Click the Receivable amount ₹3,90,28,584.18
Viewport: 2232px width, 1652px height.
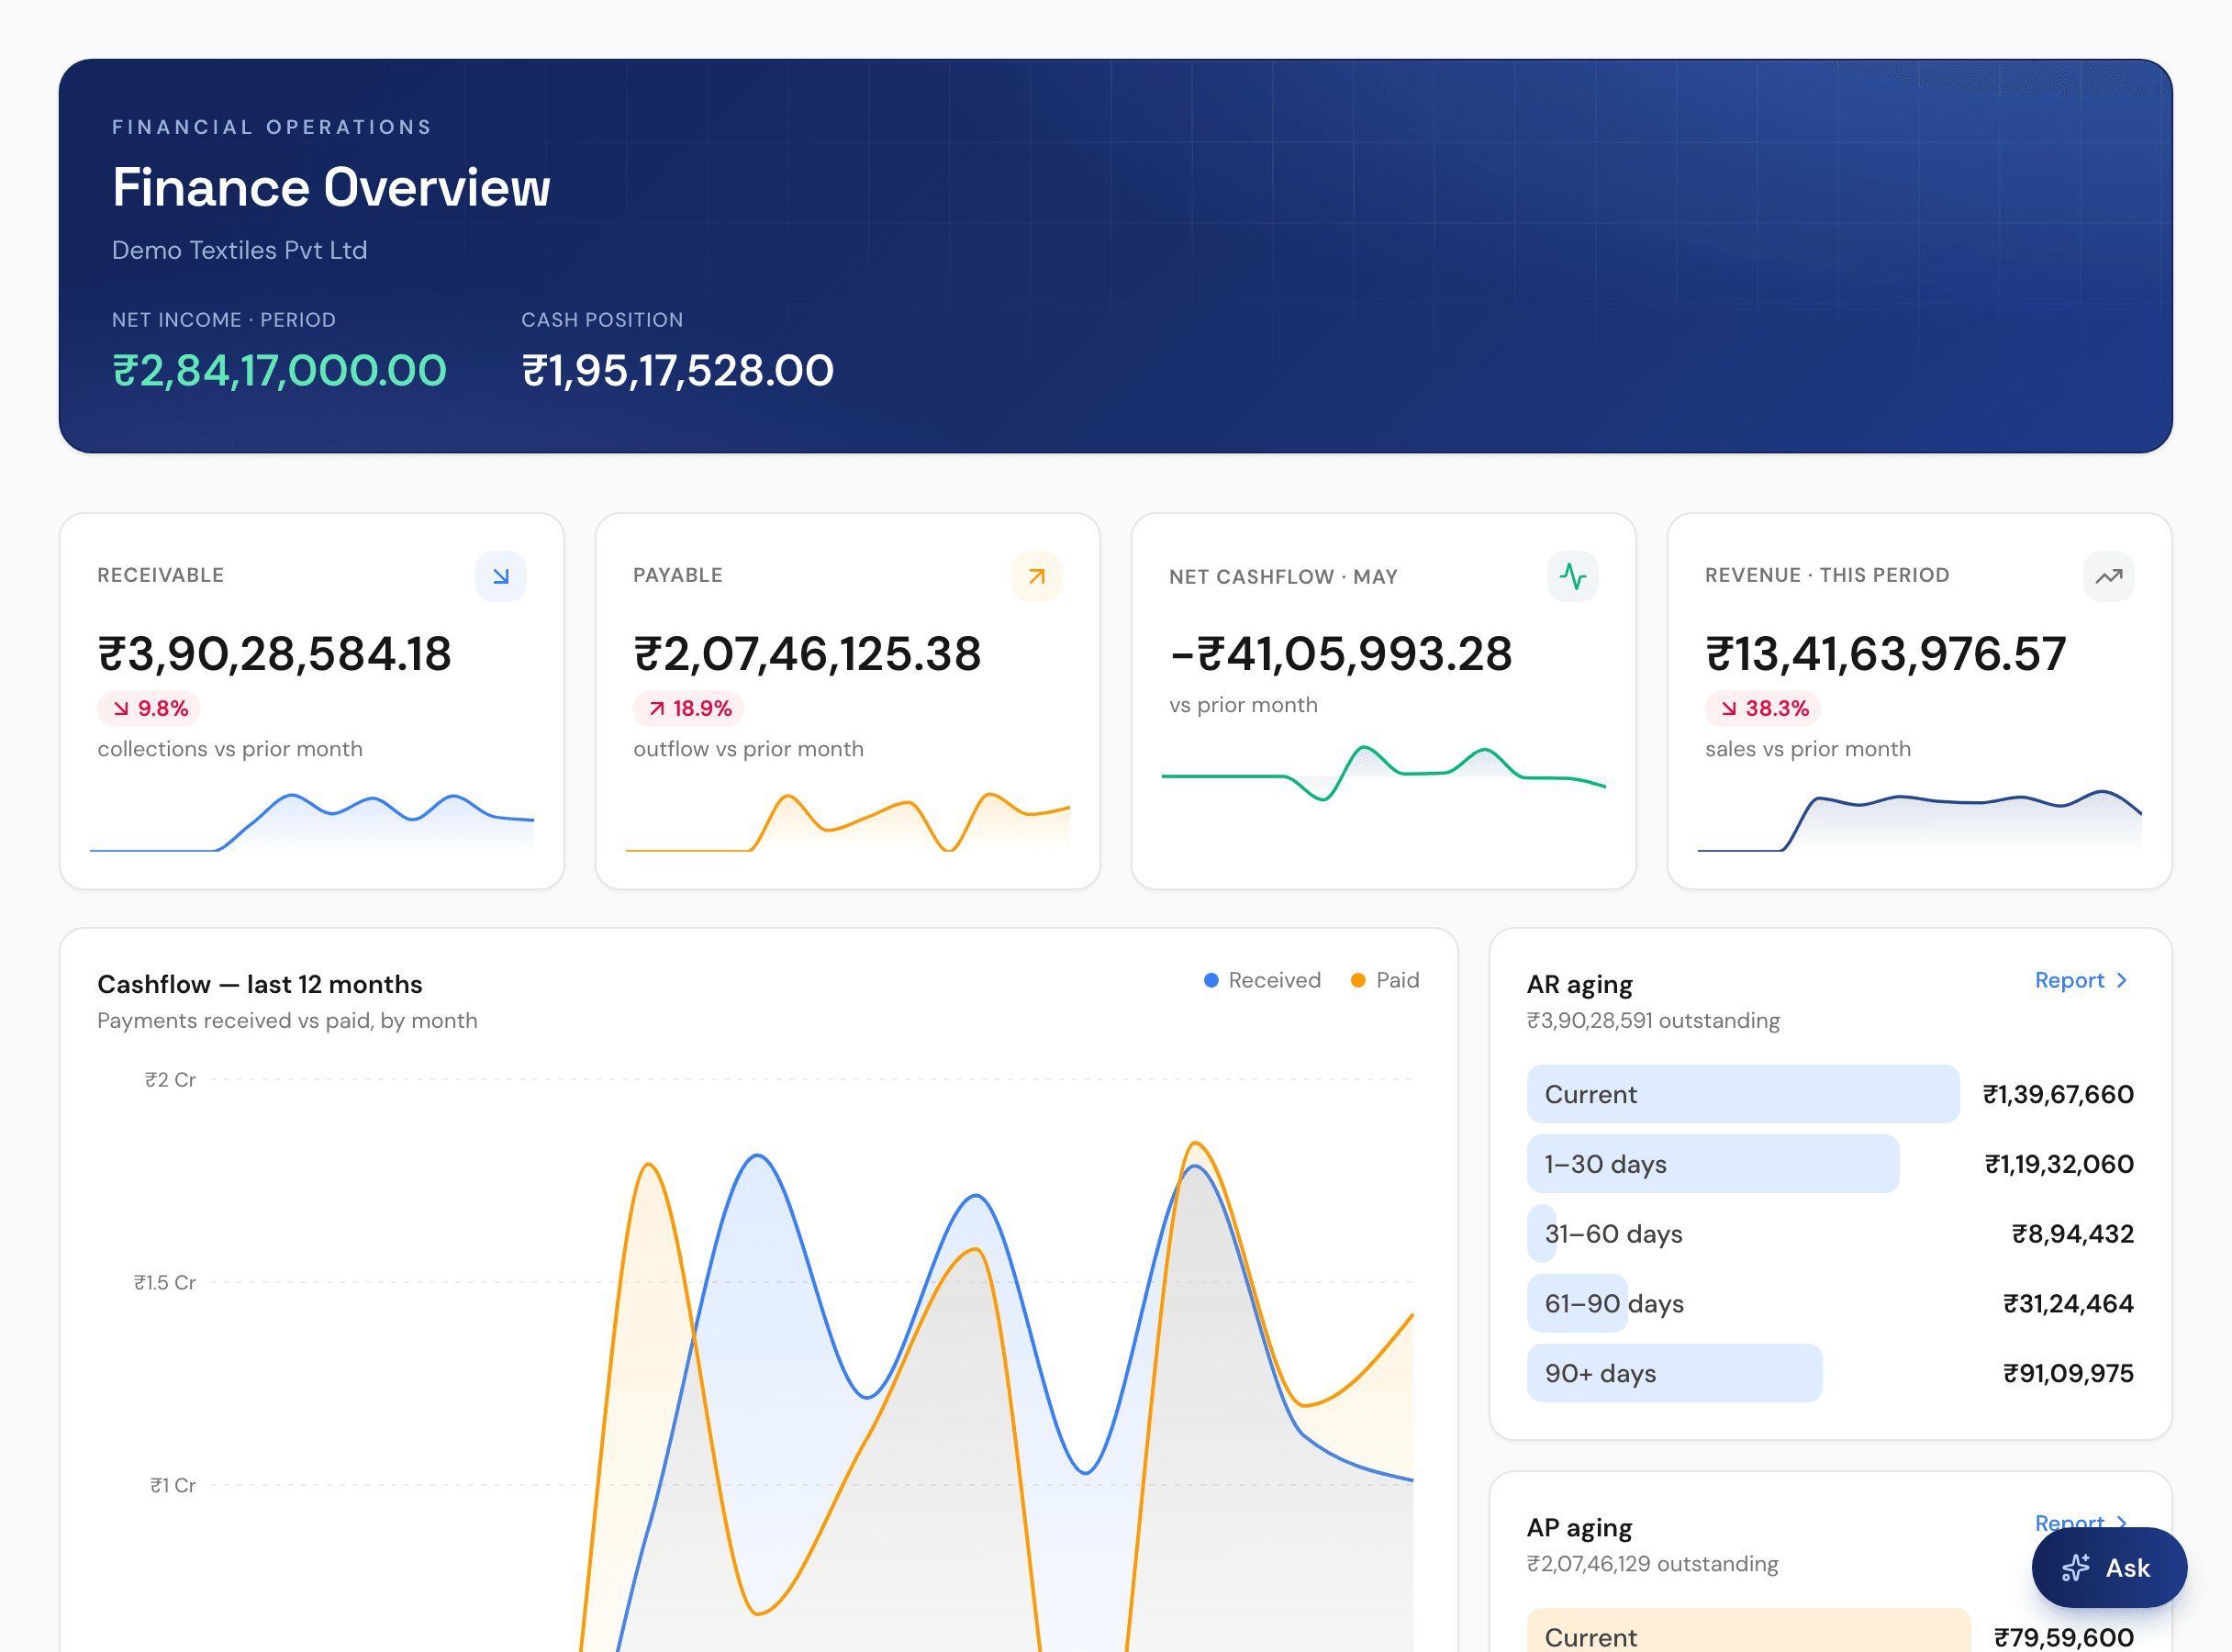tap(274, 654)
